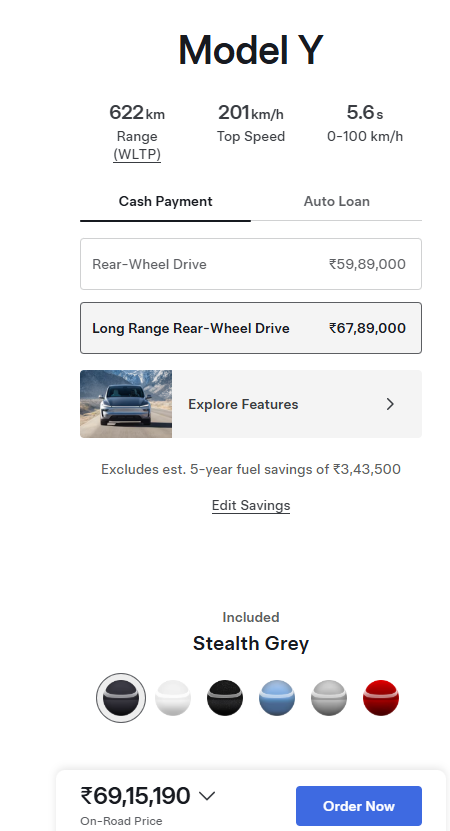Select Long Range Rear-Wheel Drive option
This screenshot has height=831, width=450.
pos(251,328)
